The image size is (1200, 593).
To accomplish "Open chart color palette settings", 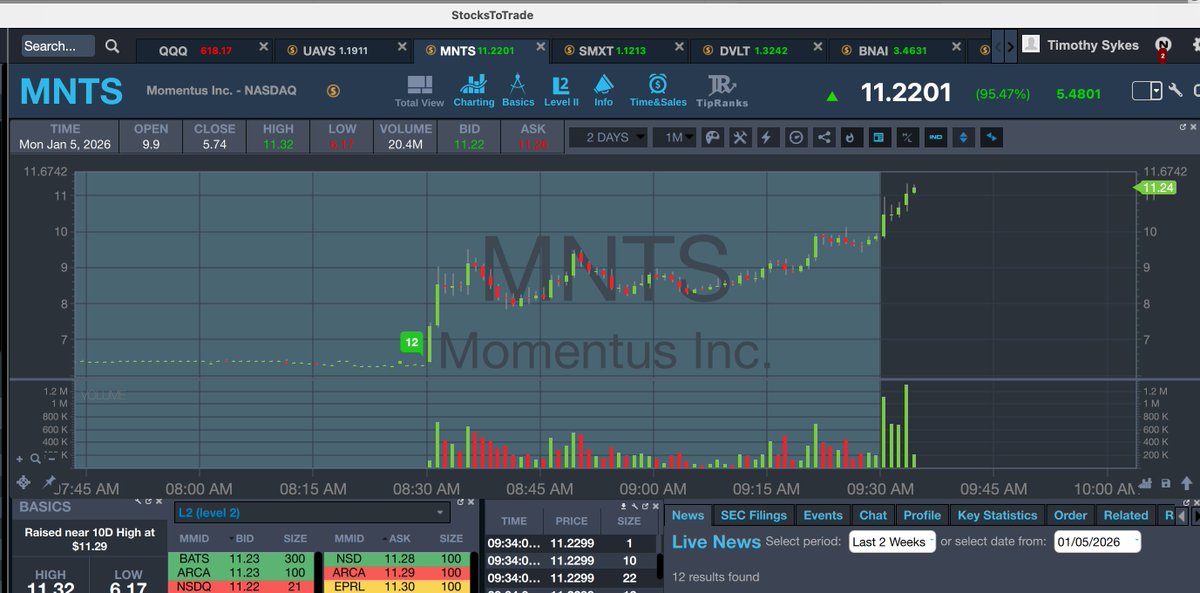I will [x=713, y=137].
